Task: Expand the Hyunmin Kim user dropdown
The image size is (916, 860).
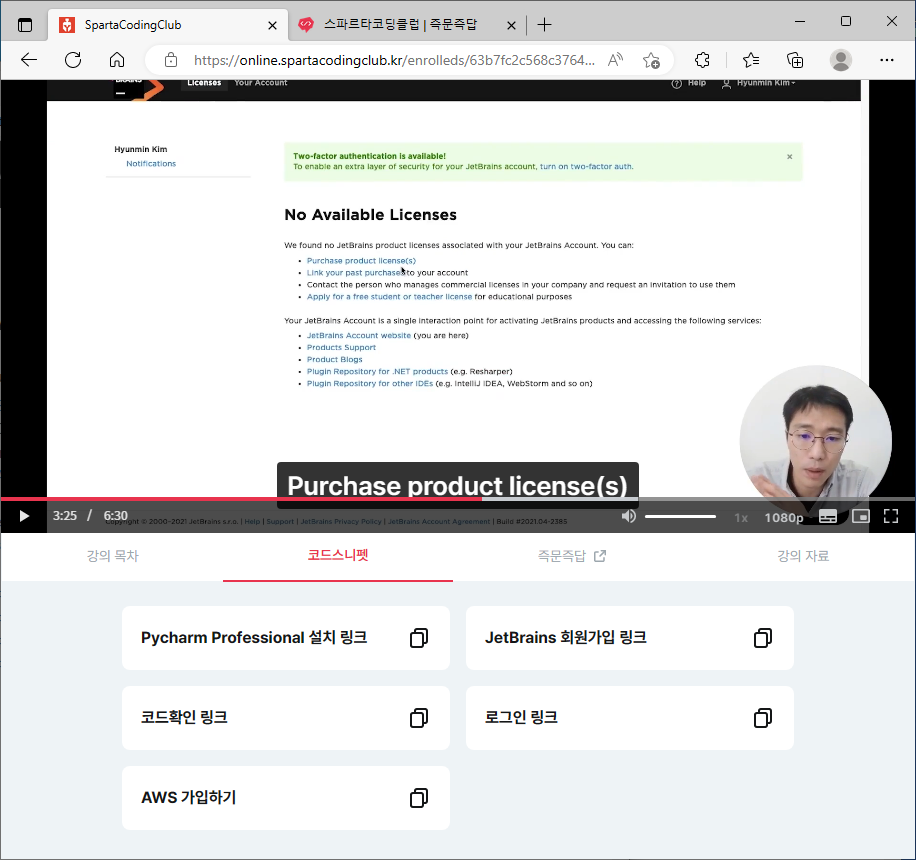Action: click(758, 83)
